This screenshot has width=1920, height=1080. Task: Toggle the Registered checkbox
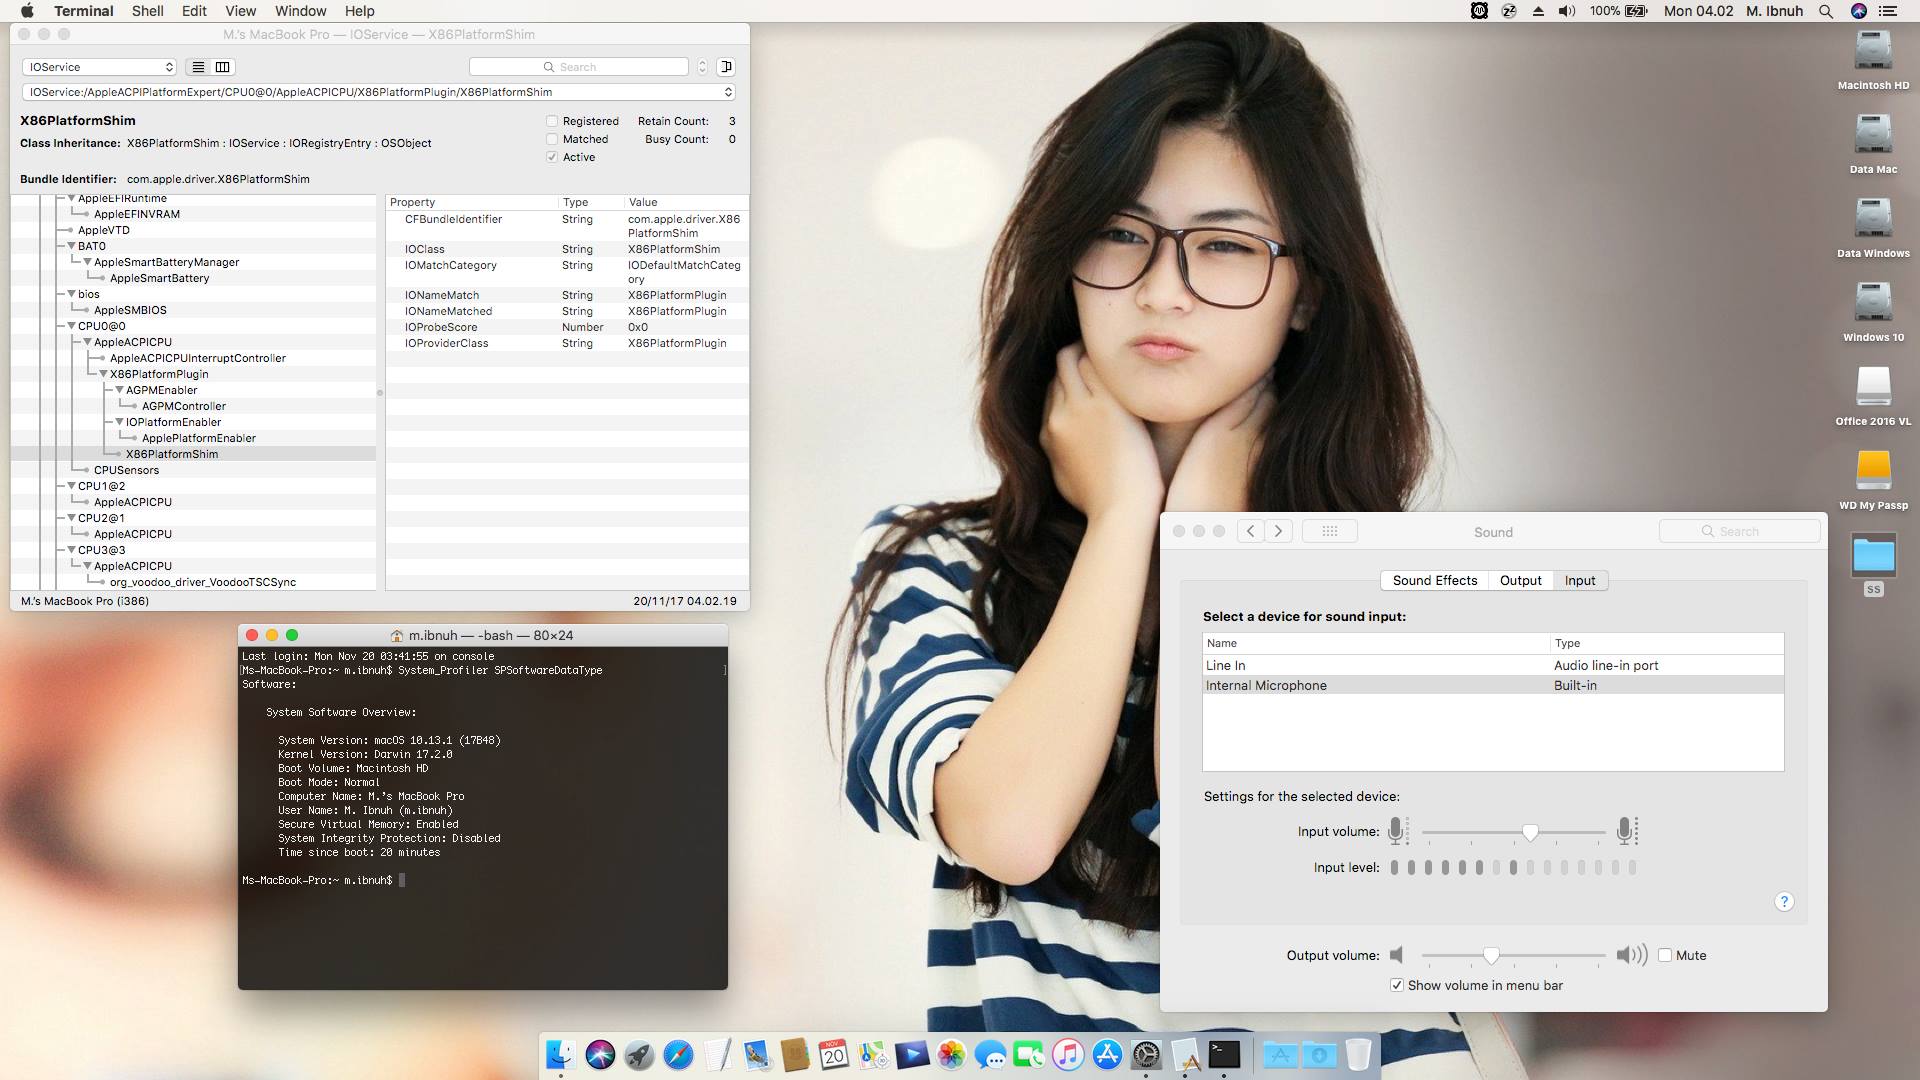(x=552, y=121)
